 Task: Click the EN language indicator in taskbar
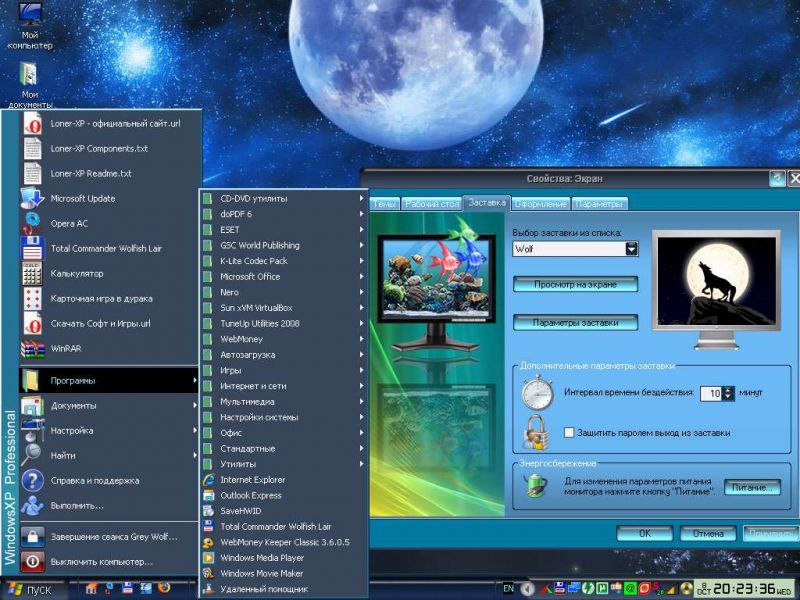[x=508, y=589]
